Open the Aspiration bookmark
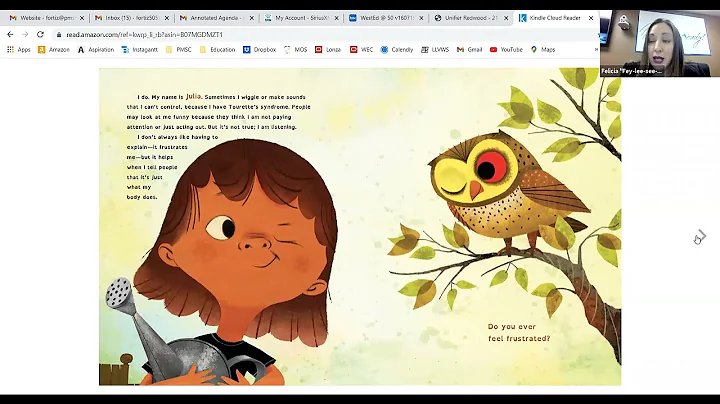 coord(96,50)
